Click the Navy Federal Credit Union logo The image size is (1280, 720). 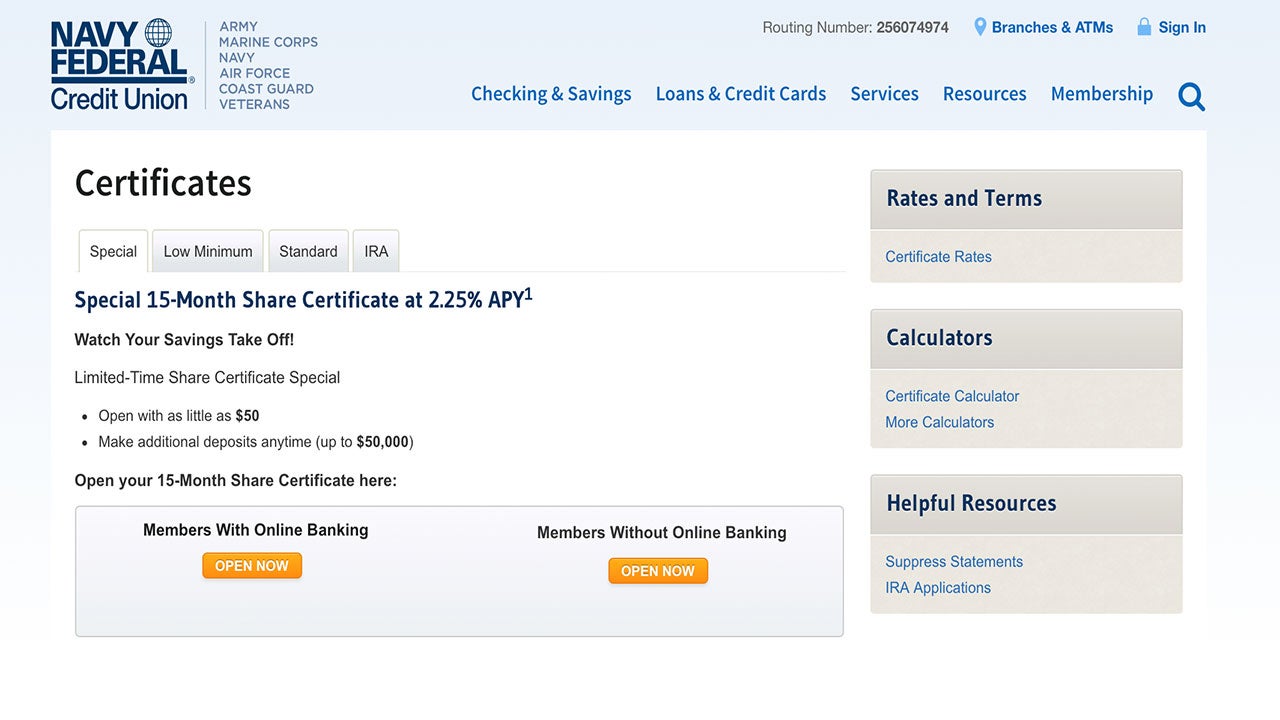[x=120, y=65]
